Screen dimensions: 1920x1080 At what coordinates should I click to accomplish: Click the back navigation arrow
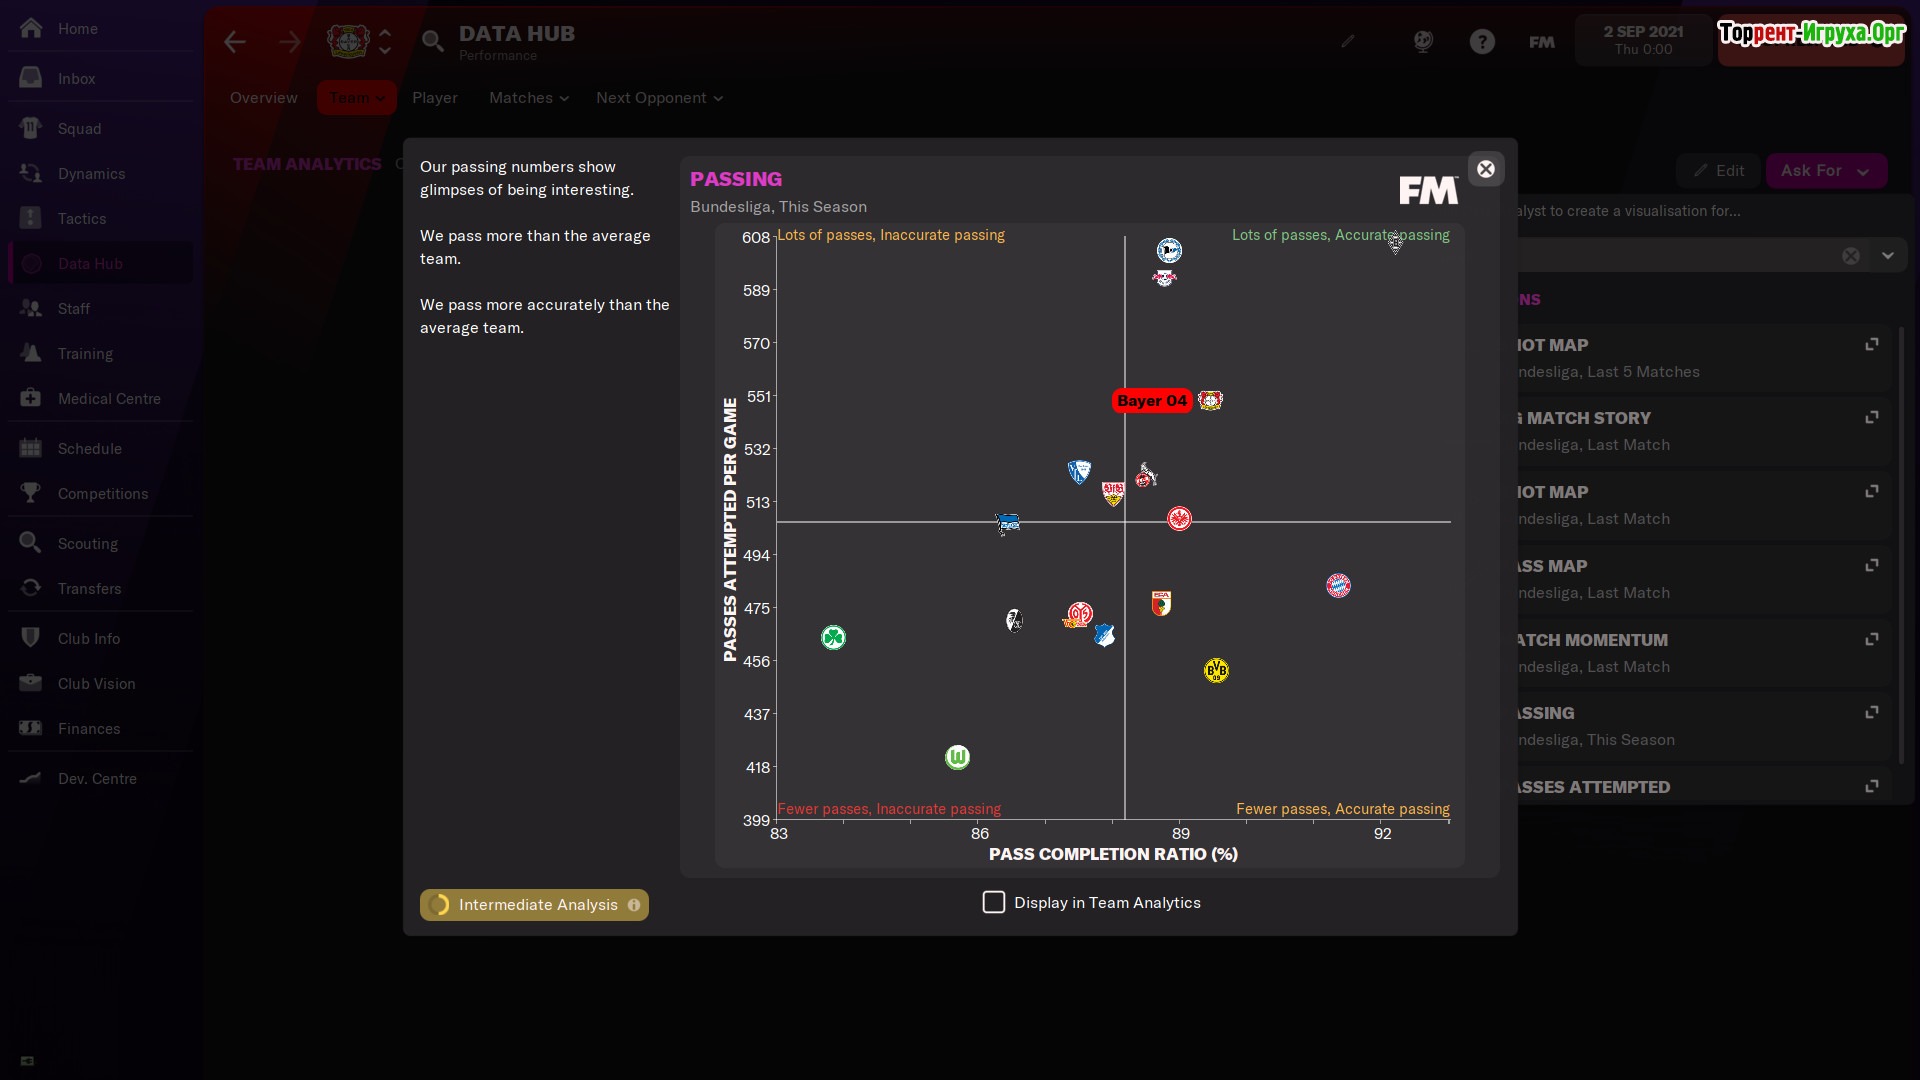click(235, 42)
